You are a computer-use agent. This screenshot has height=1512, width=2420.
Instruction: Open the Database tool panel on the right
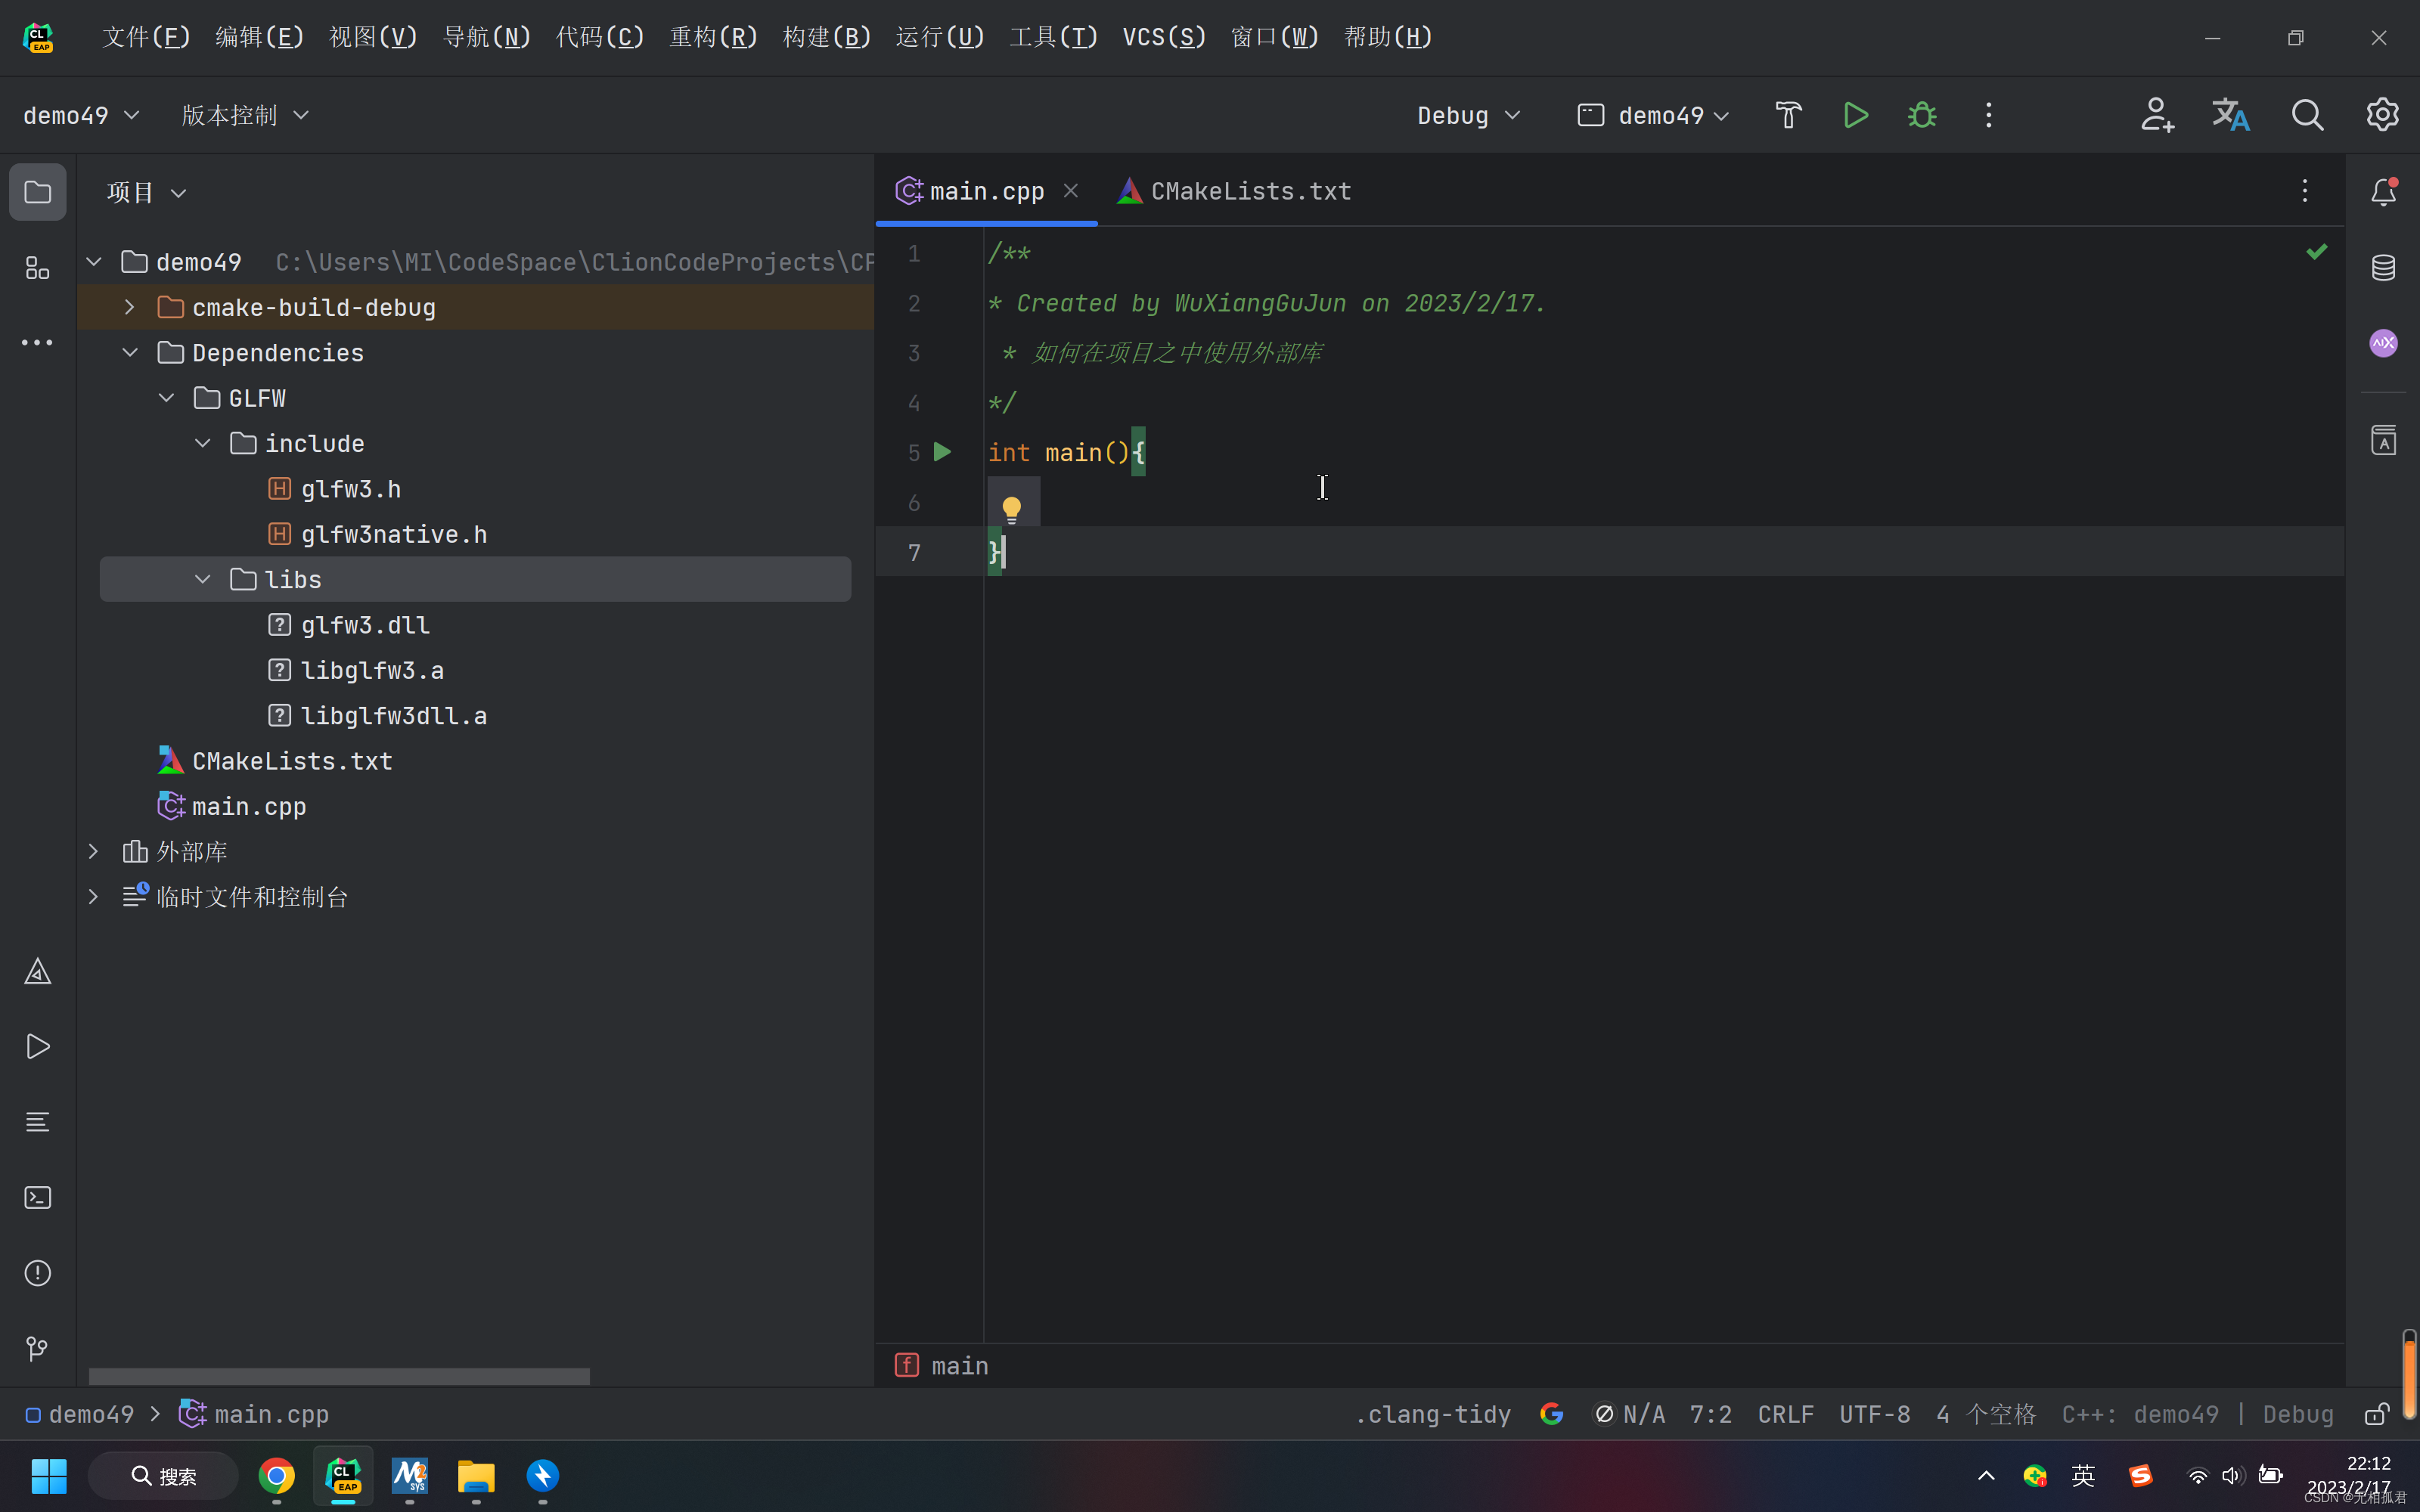(2383, 267)
